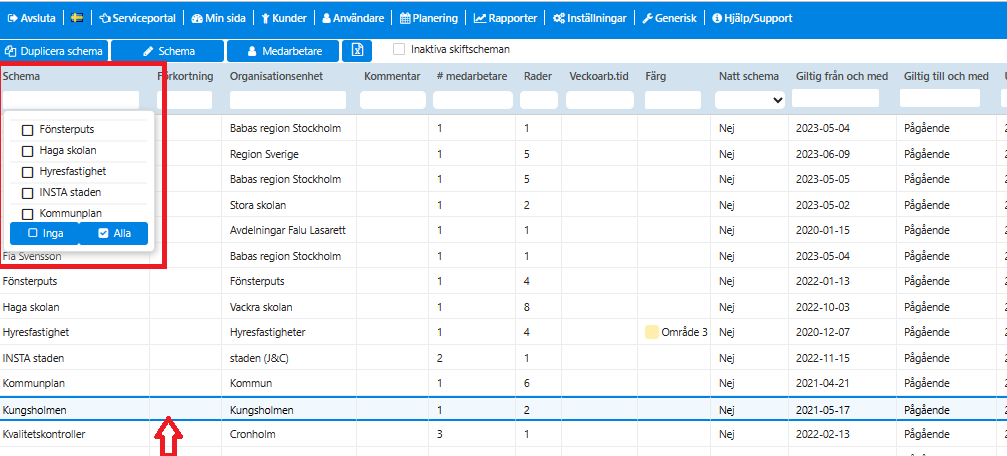
Task: Click the staden (J&C) organisation cell
Action: 259,358
